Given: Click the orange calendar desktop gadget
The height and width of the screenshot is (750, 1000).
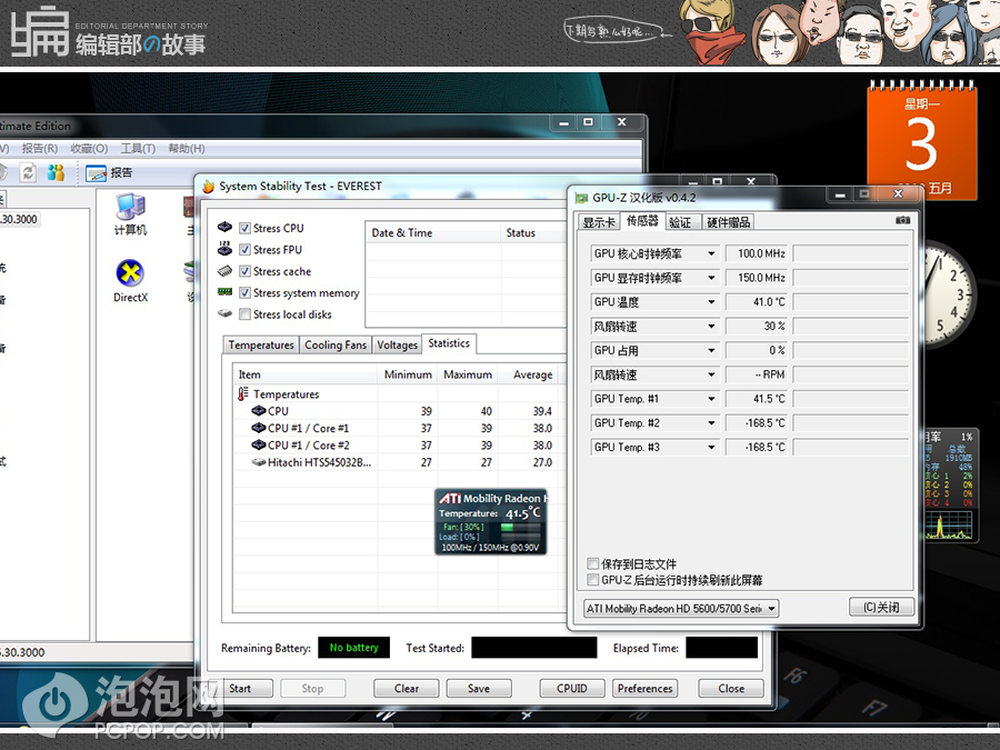Looking at the screenshot, I should (x=922, y=142).
